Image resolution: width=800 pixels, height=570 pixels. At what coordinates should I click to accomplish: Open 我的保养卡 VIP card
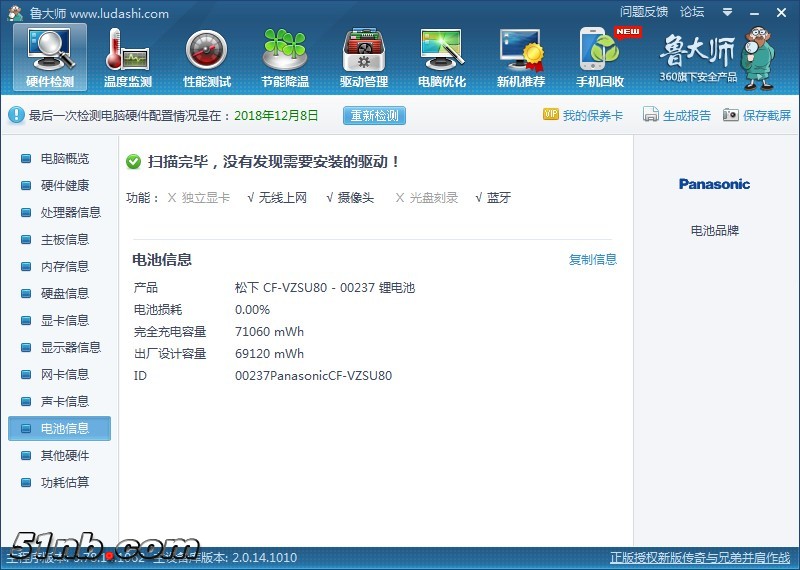pyautogui.click(x=582, y=115)
